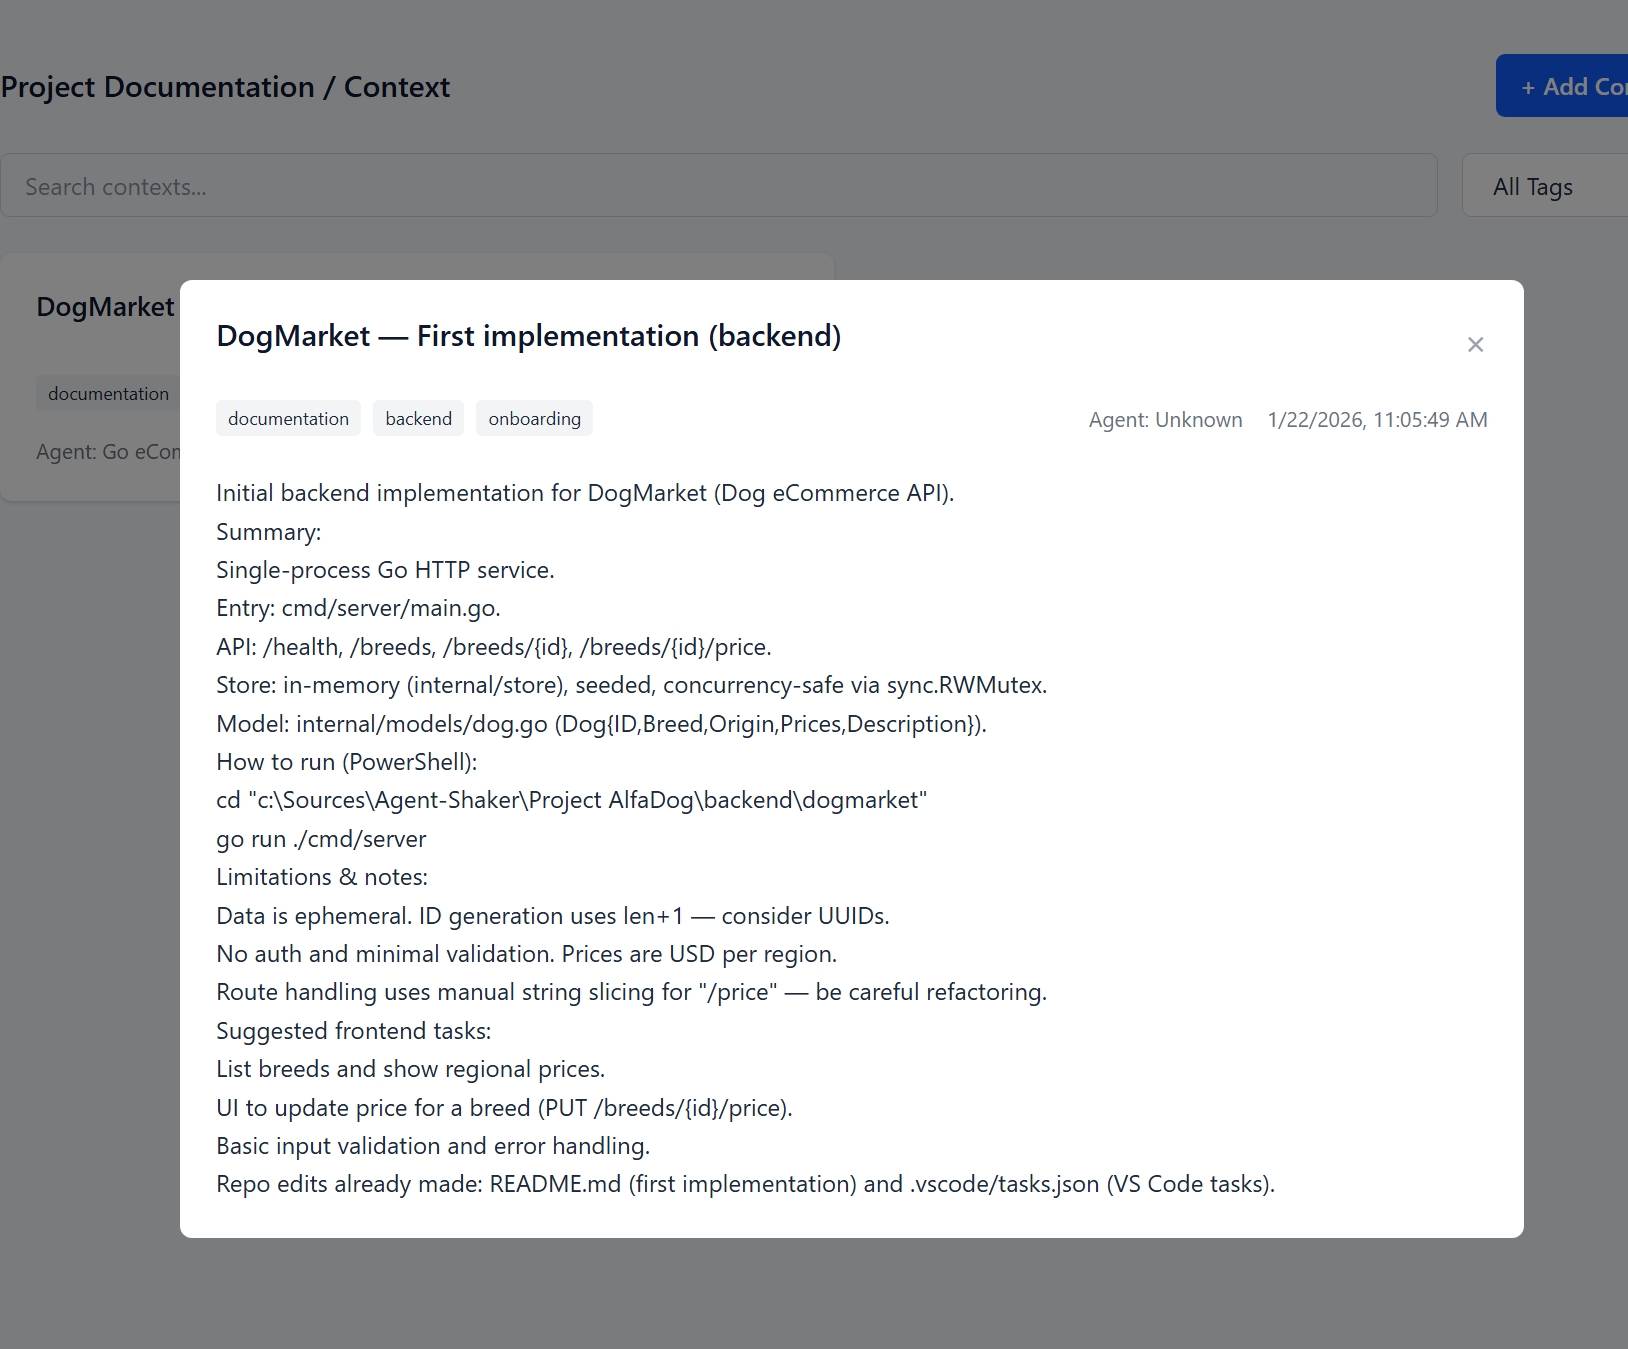Click the Agent: Unknown label

(1166, 420)
